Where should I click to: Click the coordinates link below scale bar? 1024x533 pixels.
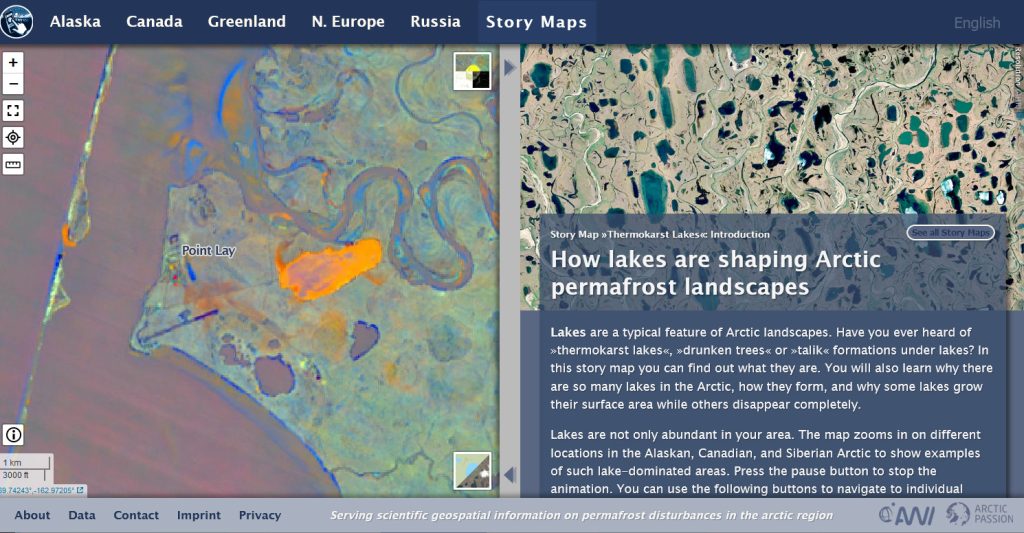click(x=42, y=490)
